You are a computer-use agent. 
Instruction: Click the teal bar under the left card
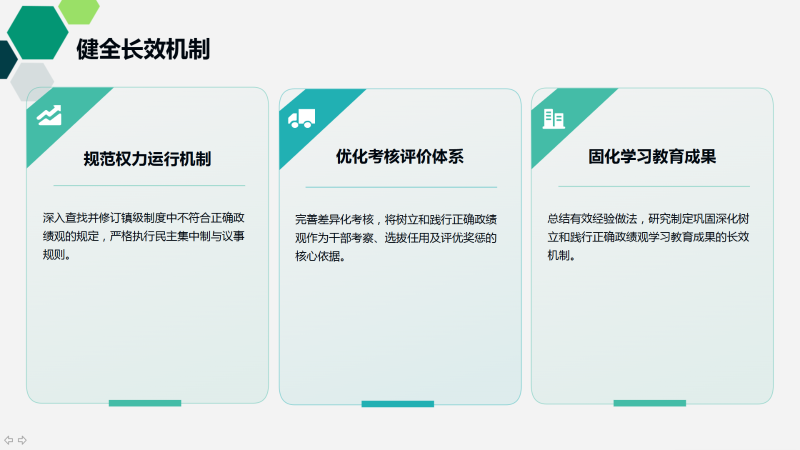tap(145, 403)
